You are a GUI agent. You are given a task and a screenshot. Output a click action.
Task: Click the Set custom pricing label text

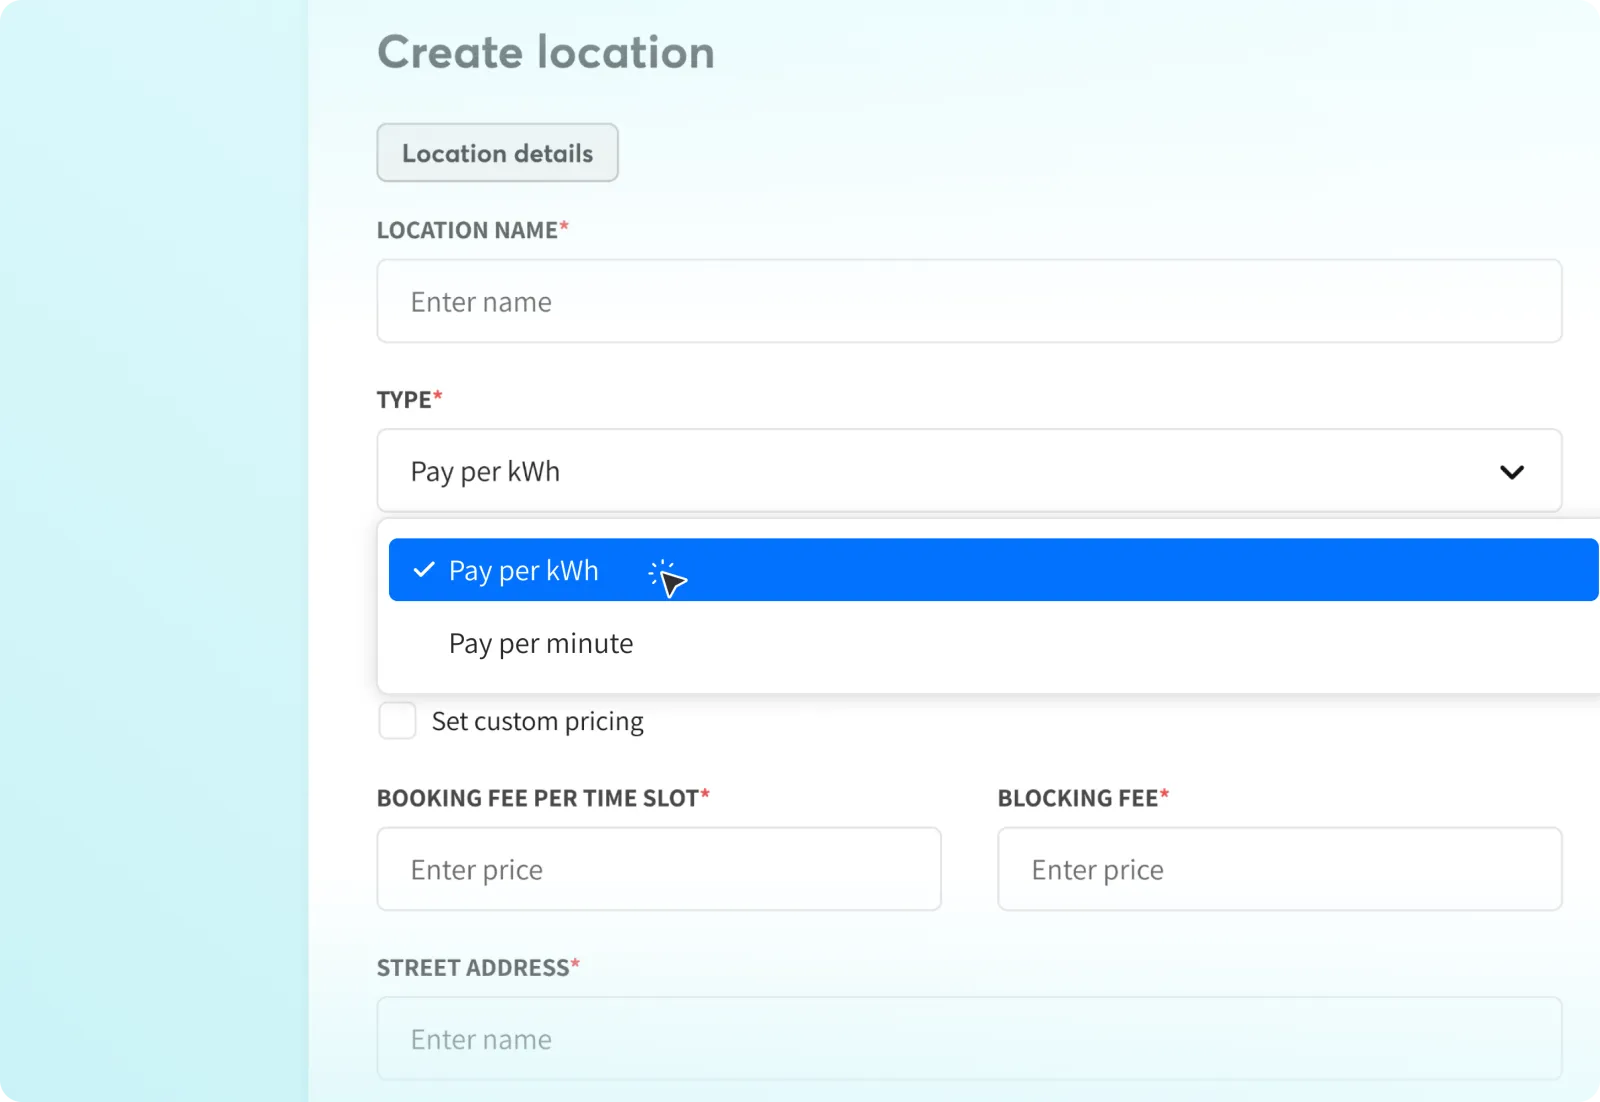click(x=537, y=722)
